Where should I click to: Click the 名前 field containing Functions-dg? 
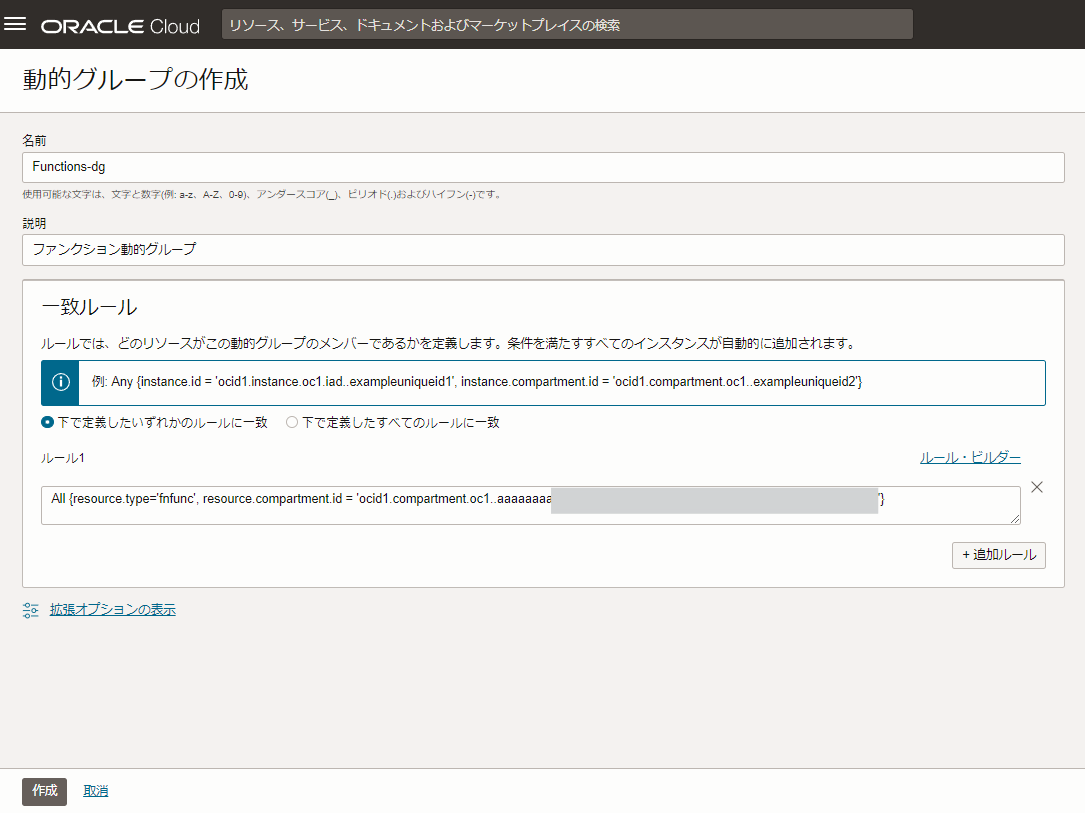click(543, 167)
